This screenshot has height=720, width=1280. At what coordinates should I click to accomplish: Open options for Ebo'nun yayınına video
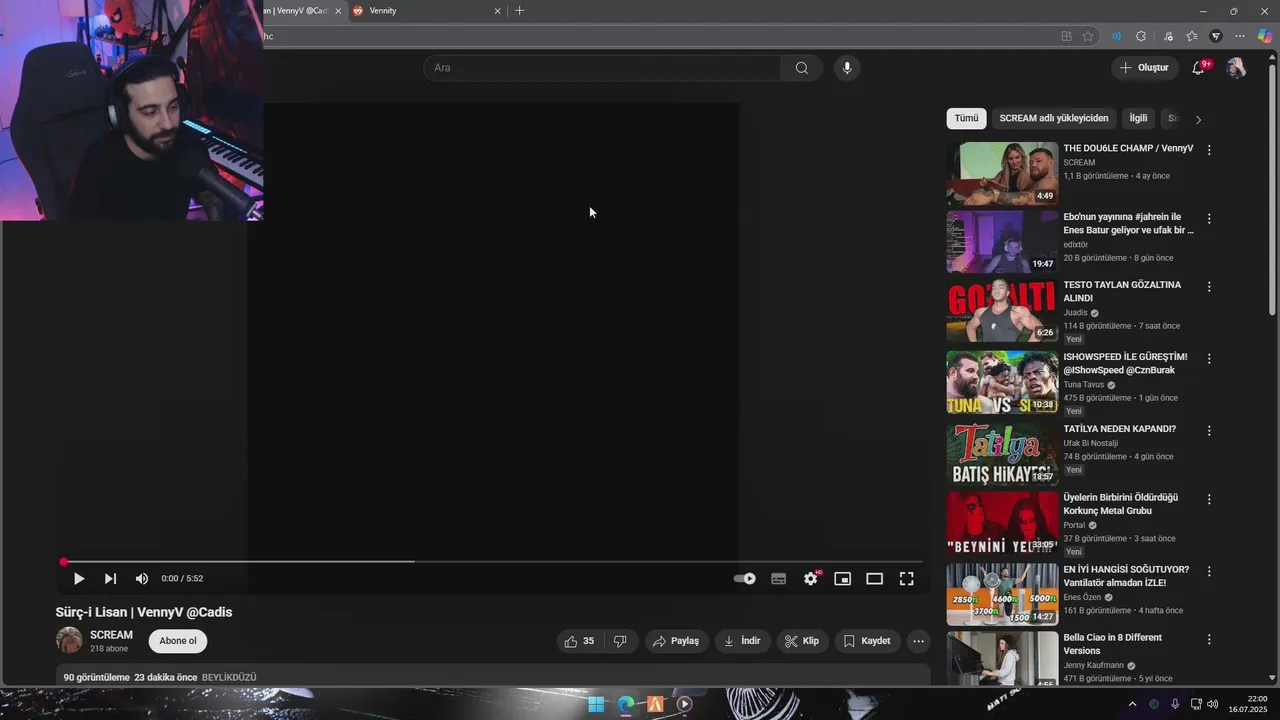click(x=1209, y=218)
